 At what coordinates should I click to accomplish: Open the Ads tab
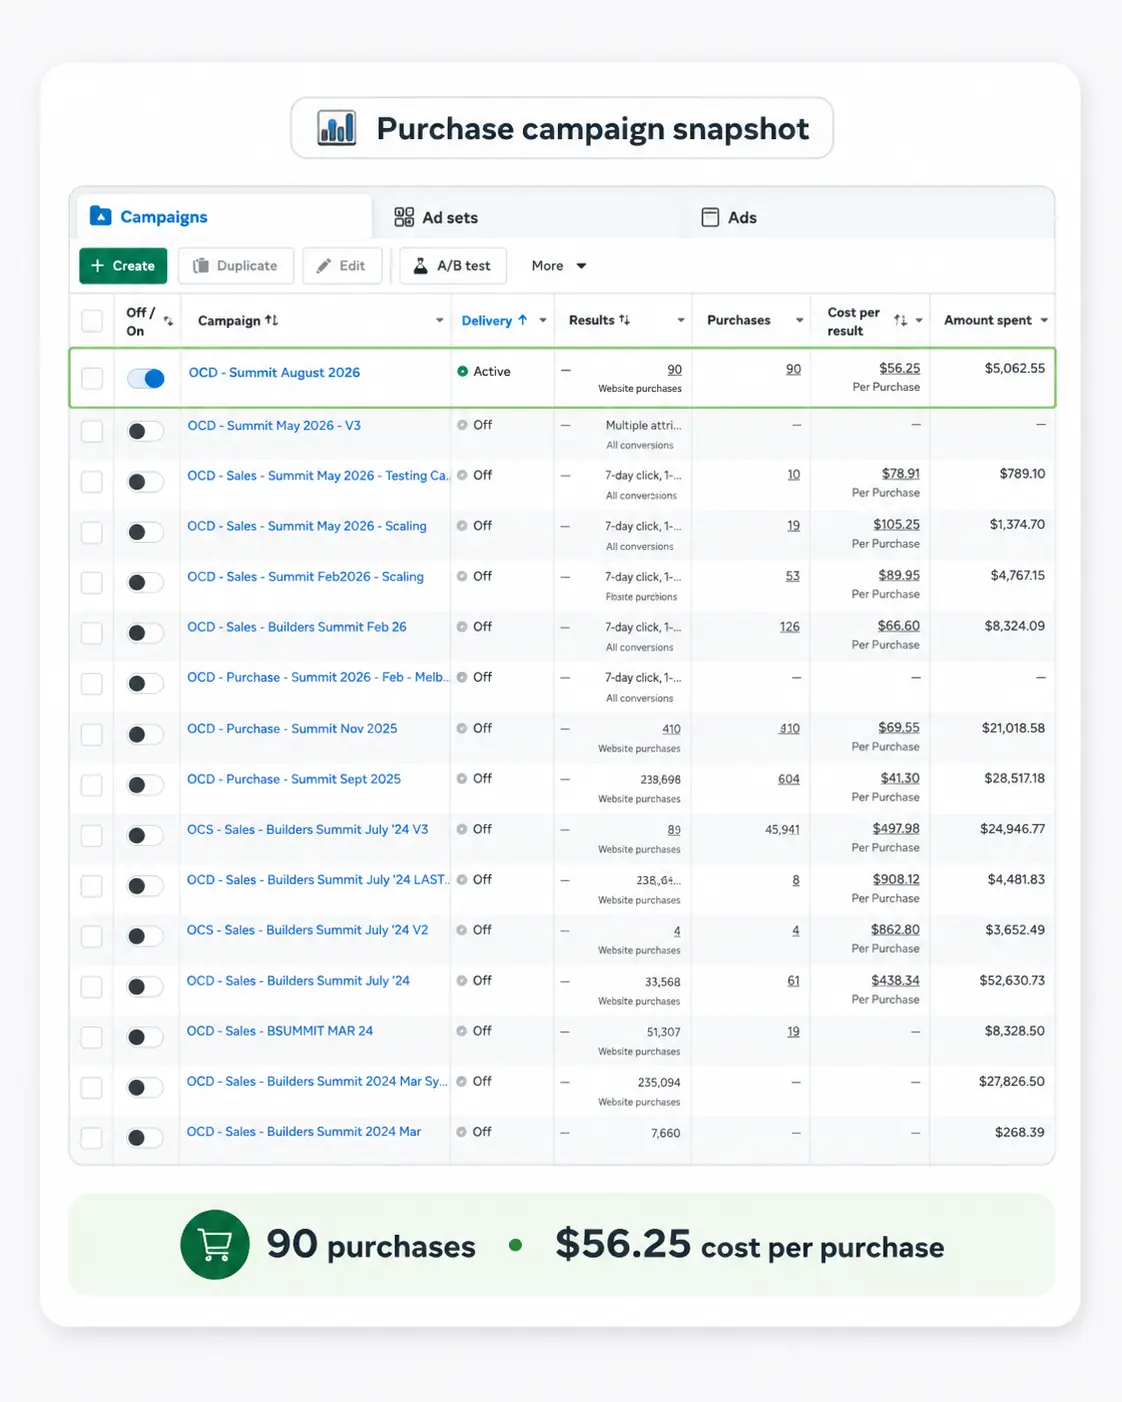pyautogui.click(x=729, y=217)
